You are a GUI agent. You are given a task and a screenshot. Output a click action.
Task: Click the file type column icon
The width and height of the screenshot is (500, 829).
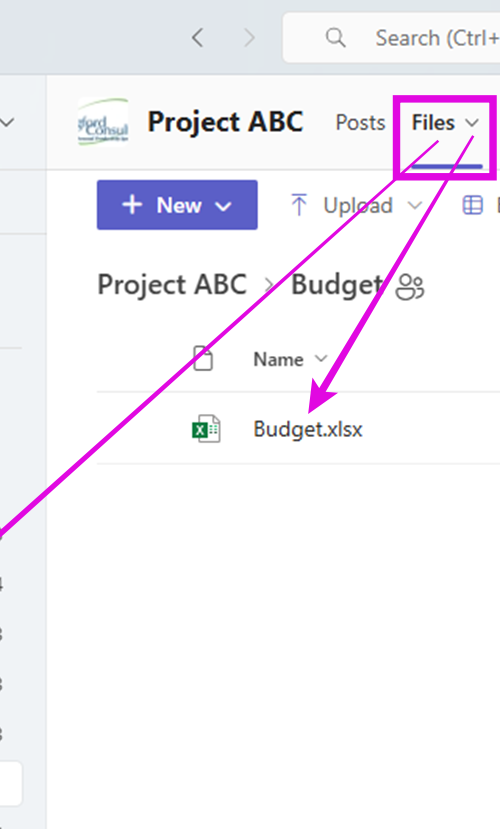tap(203, 359)
